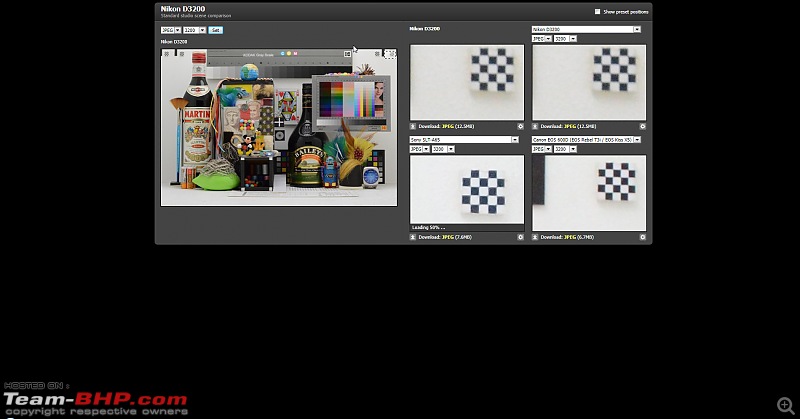Click the Set button
Screen dimensions: 800x419
215,30
